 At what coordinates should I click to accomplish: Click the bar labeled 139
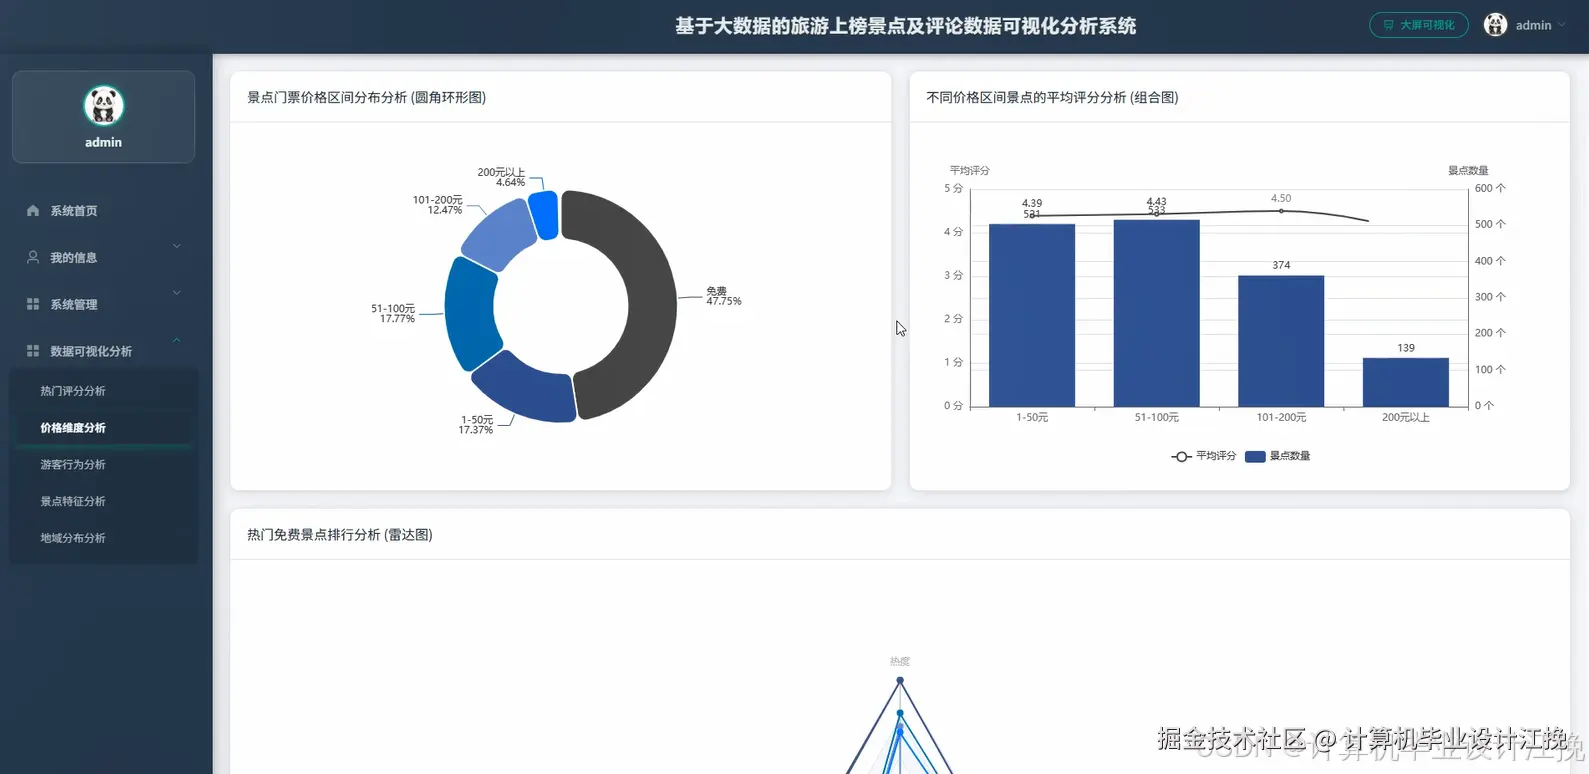click(x=1405, y=382)
